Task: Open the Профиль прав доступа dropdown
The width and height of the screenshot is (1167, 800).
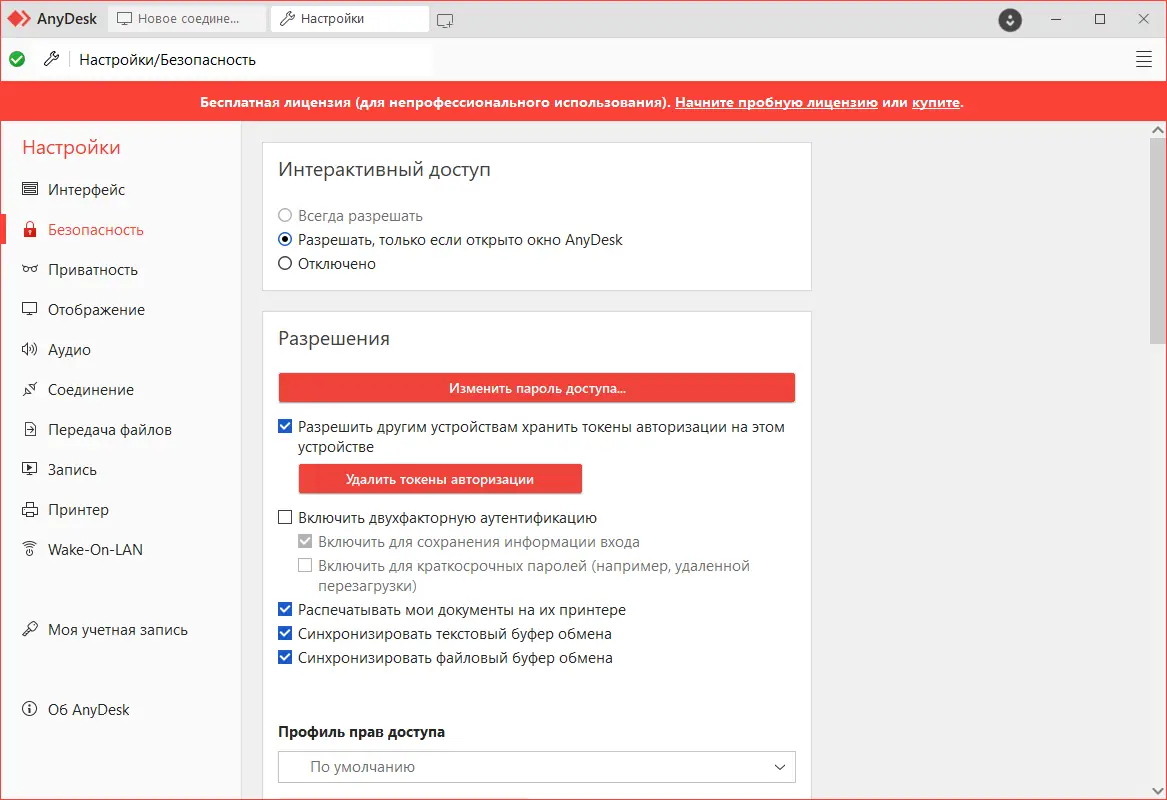Action: pos(537,767)
